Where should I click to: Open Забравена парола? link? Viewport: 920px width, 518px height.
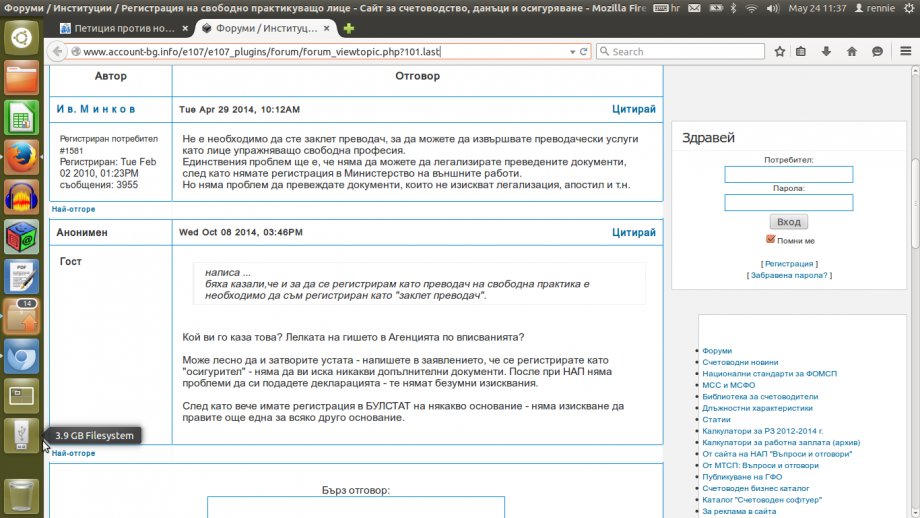(789, 275)
